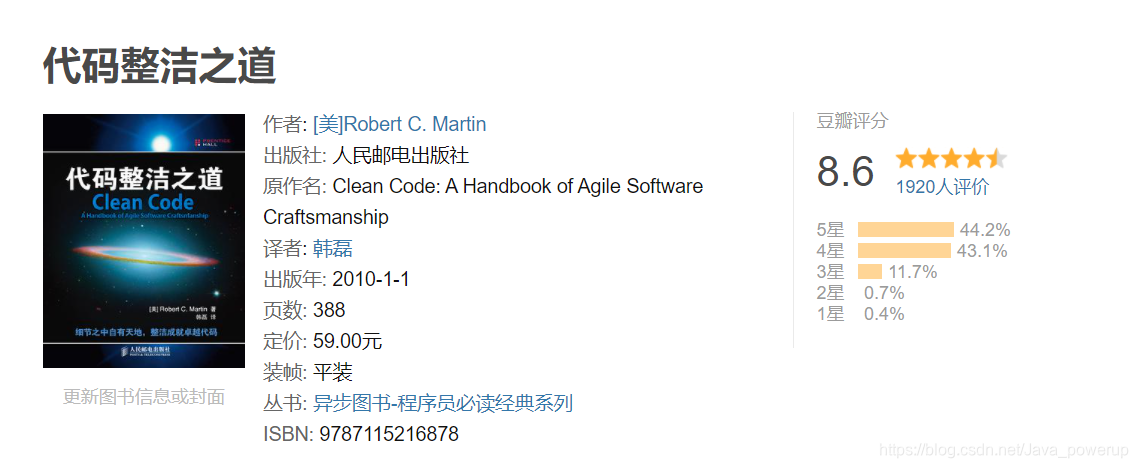Click the 豆瓣评分 label
Viewport: 1138px width, 468px height.
852,121
